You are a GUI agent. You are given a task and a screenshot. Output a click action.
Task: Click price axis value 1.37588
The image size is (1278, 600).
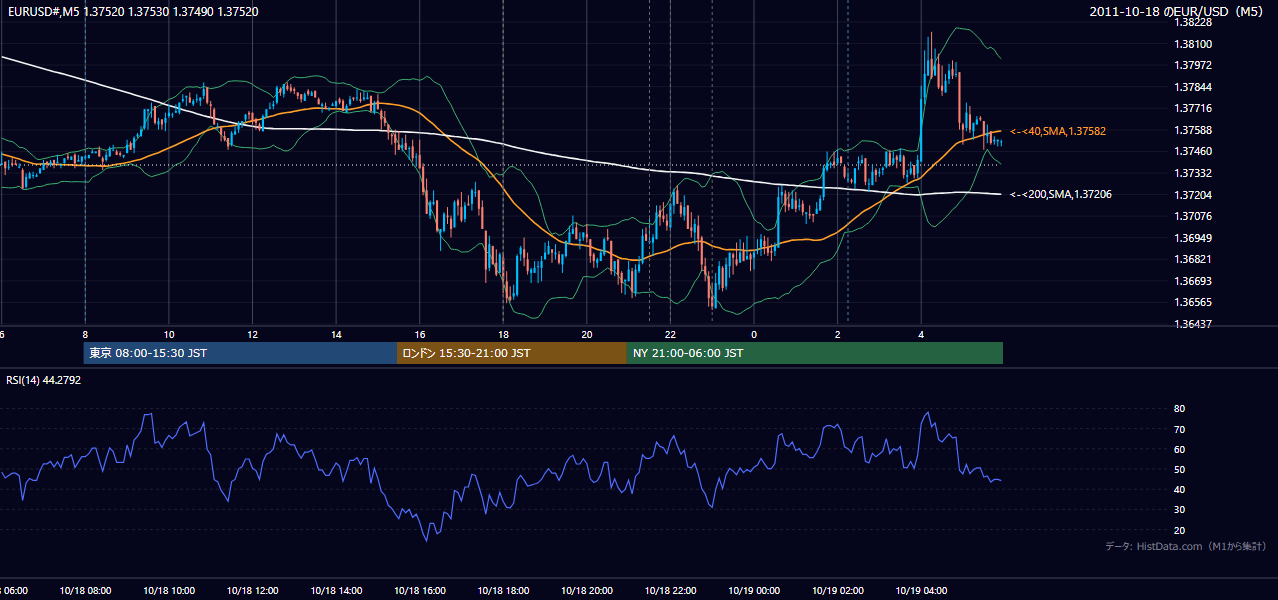tap(1194, 130)
